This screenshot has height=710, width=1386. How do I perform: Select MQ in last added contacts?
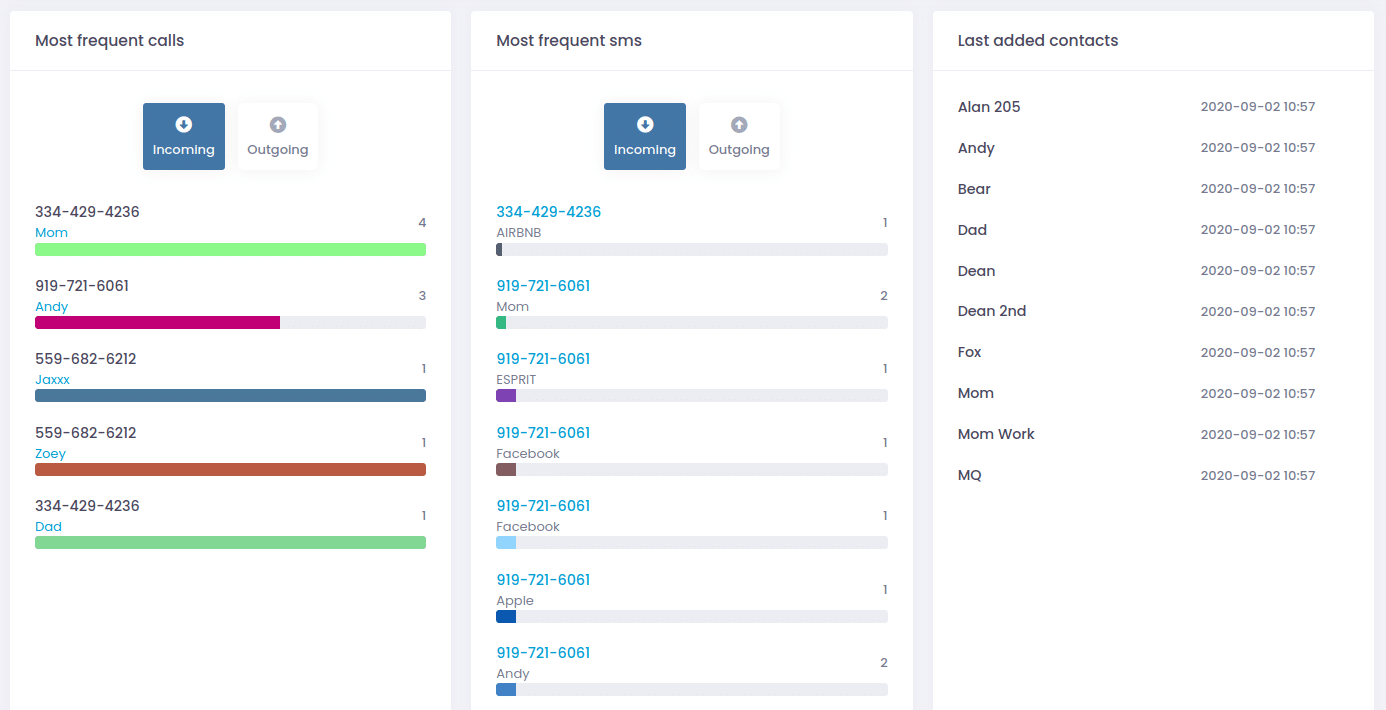[x=970, y=475]
